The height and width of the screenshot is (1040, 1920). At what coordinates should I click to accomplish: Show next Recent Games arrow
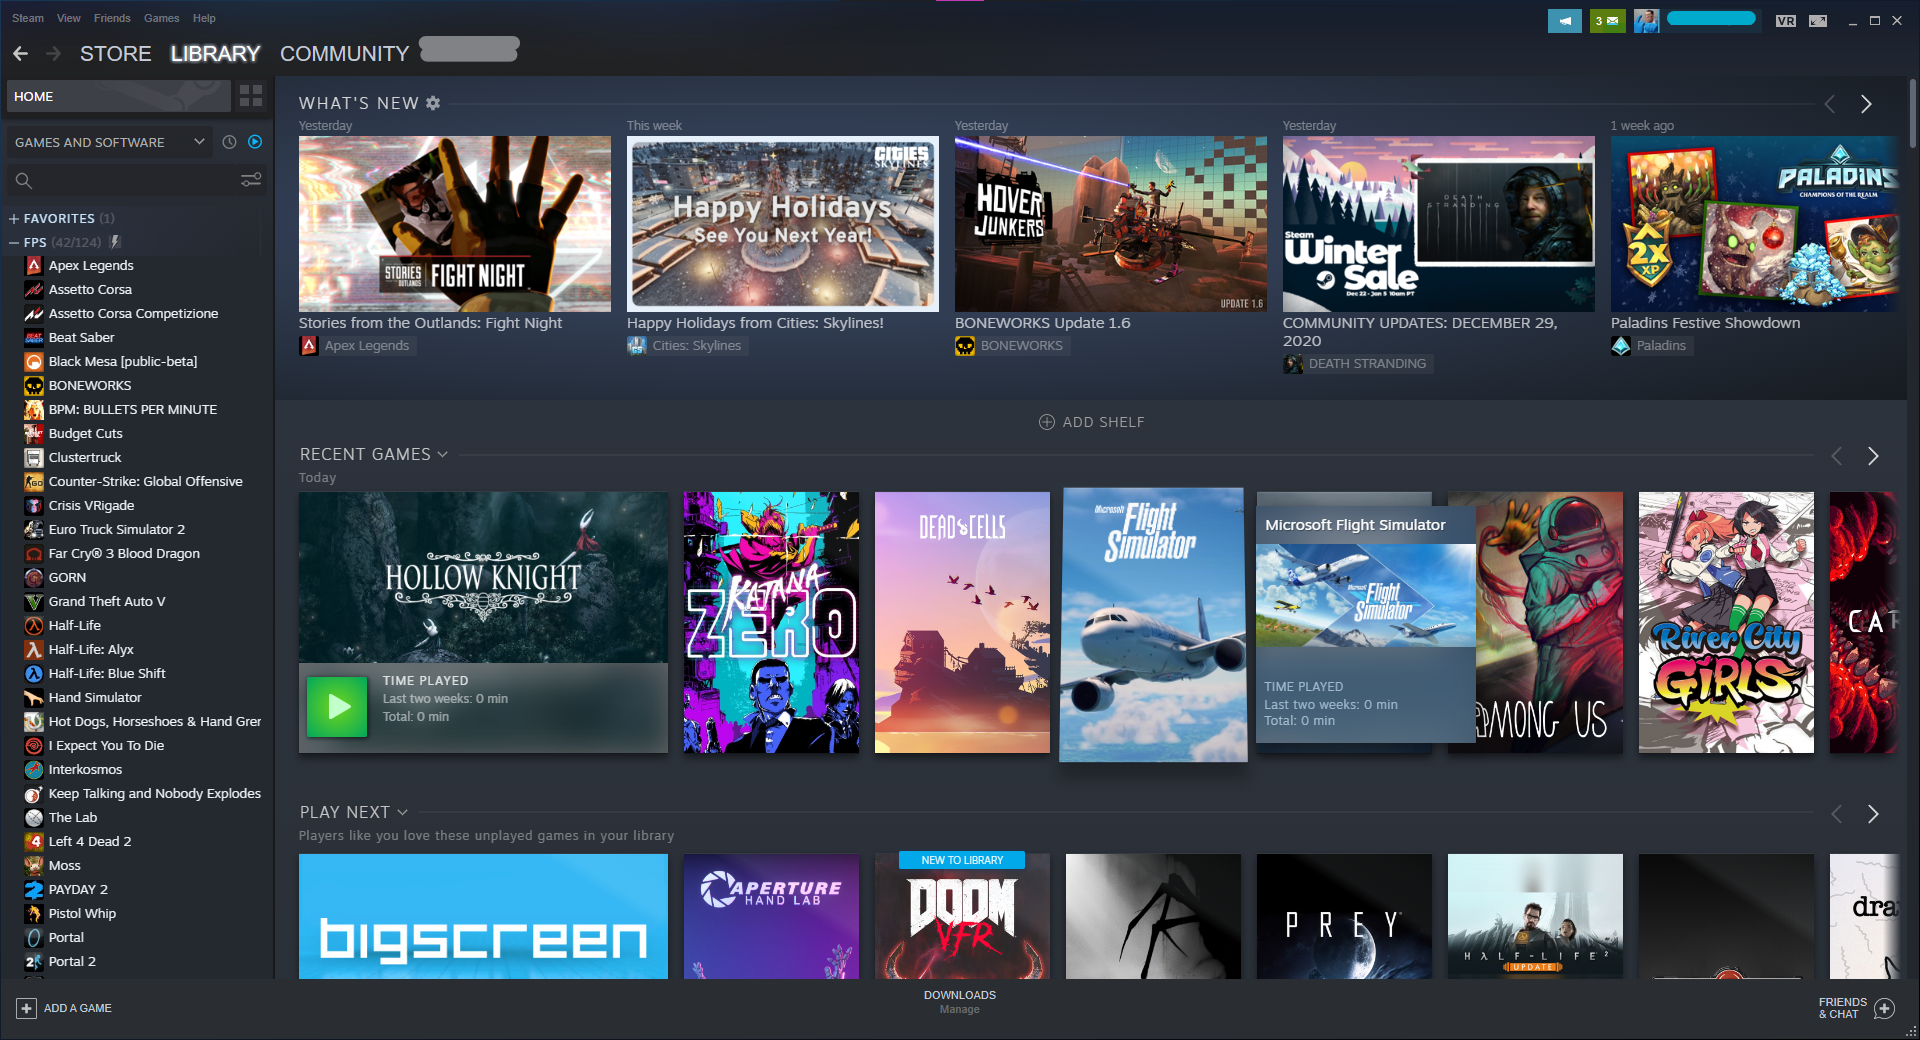pyautogui.click(x=1873, y=456)
